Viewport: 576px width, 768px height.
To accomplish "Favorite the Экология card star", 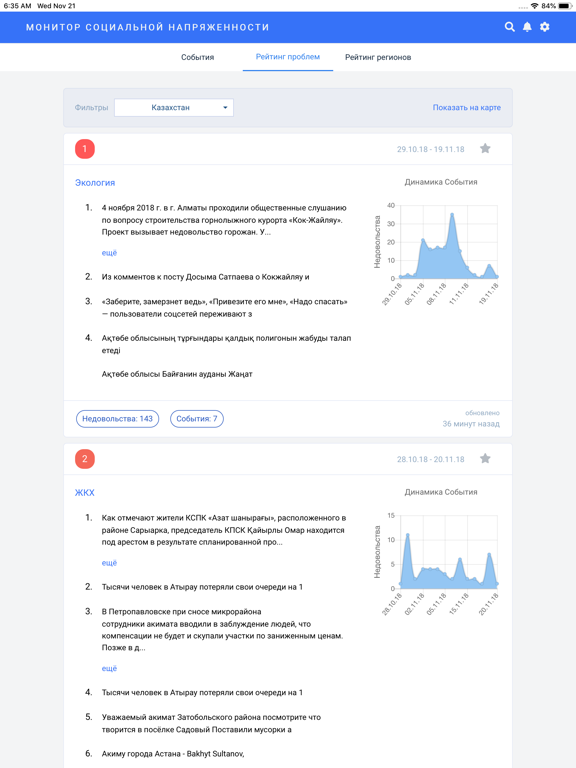I will [x=485, y=148].
